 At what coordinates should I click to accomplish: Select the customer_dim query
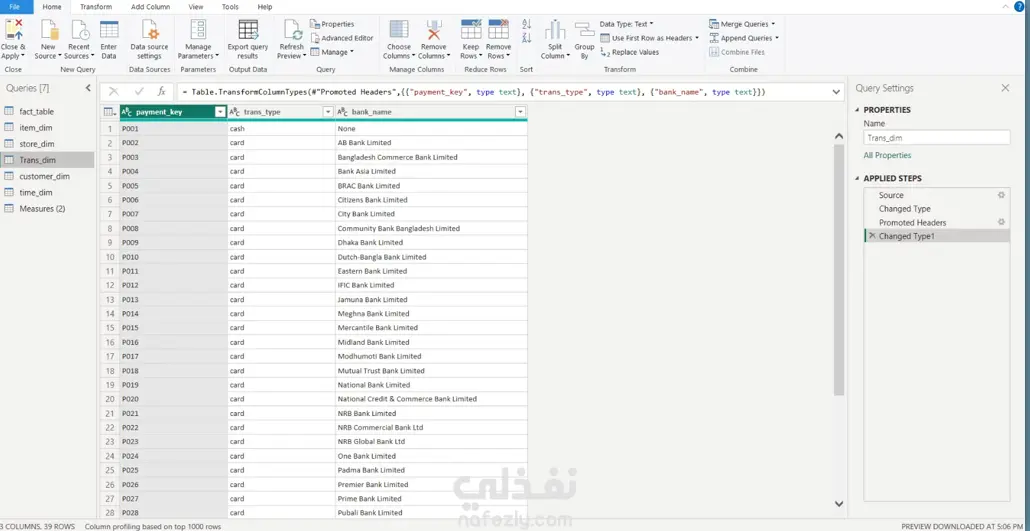coord(47,176)
